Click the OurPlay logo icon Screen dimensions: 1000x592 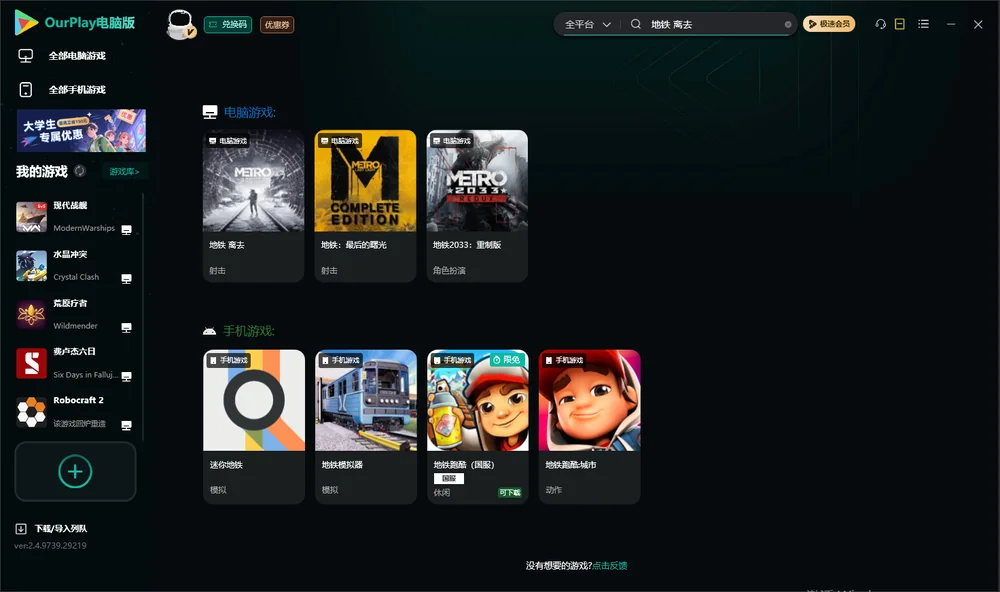point(26,22)
